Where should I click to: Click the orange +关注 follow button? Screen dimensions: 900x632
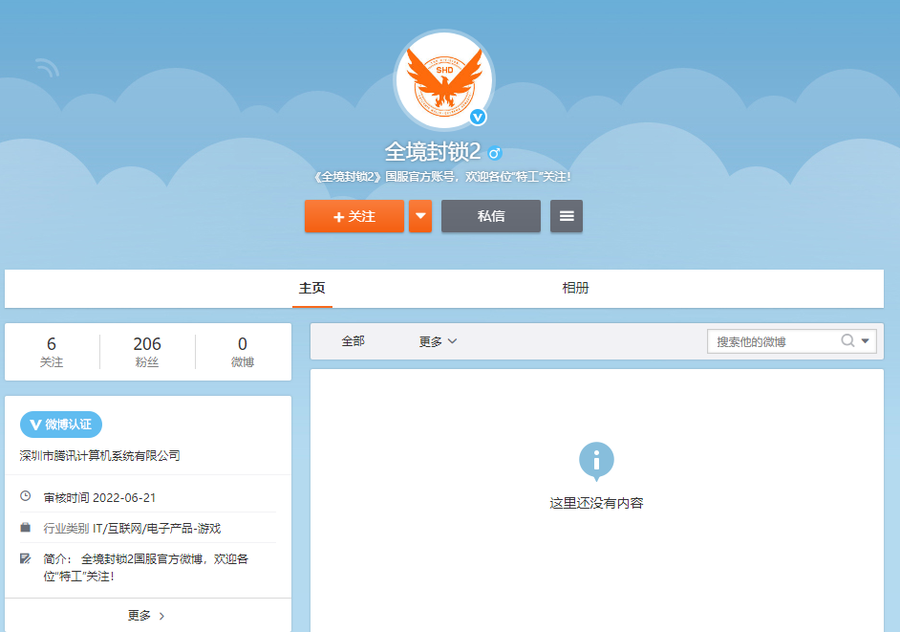354,216
